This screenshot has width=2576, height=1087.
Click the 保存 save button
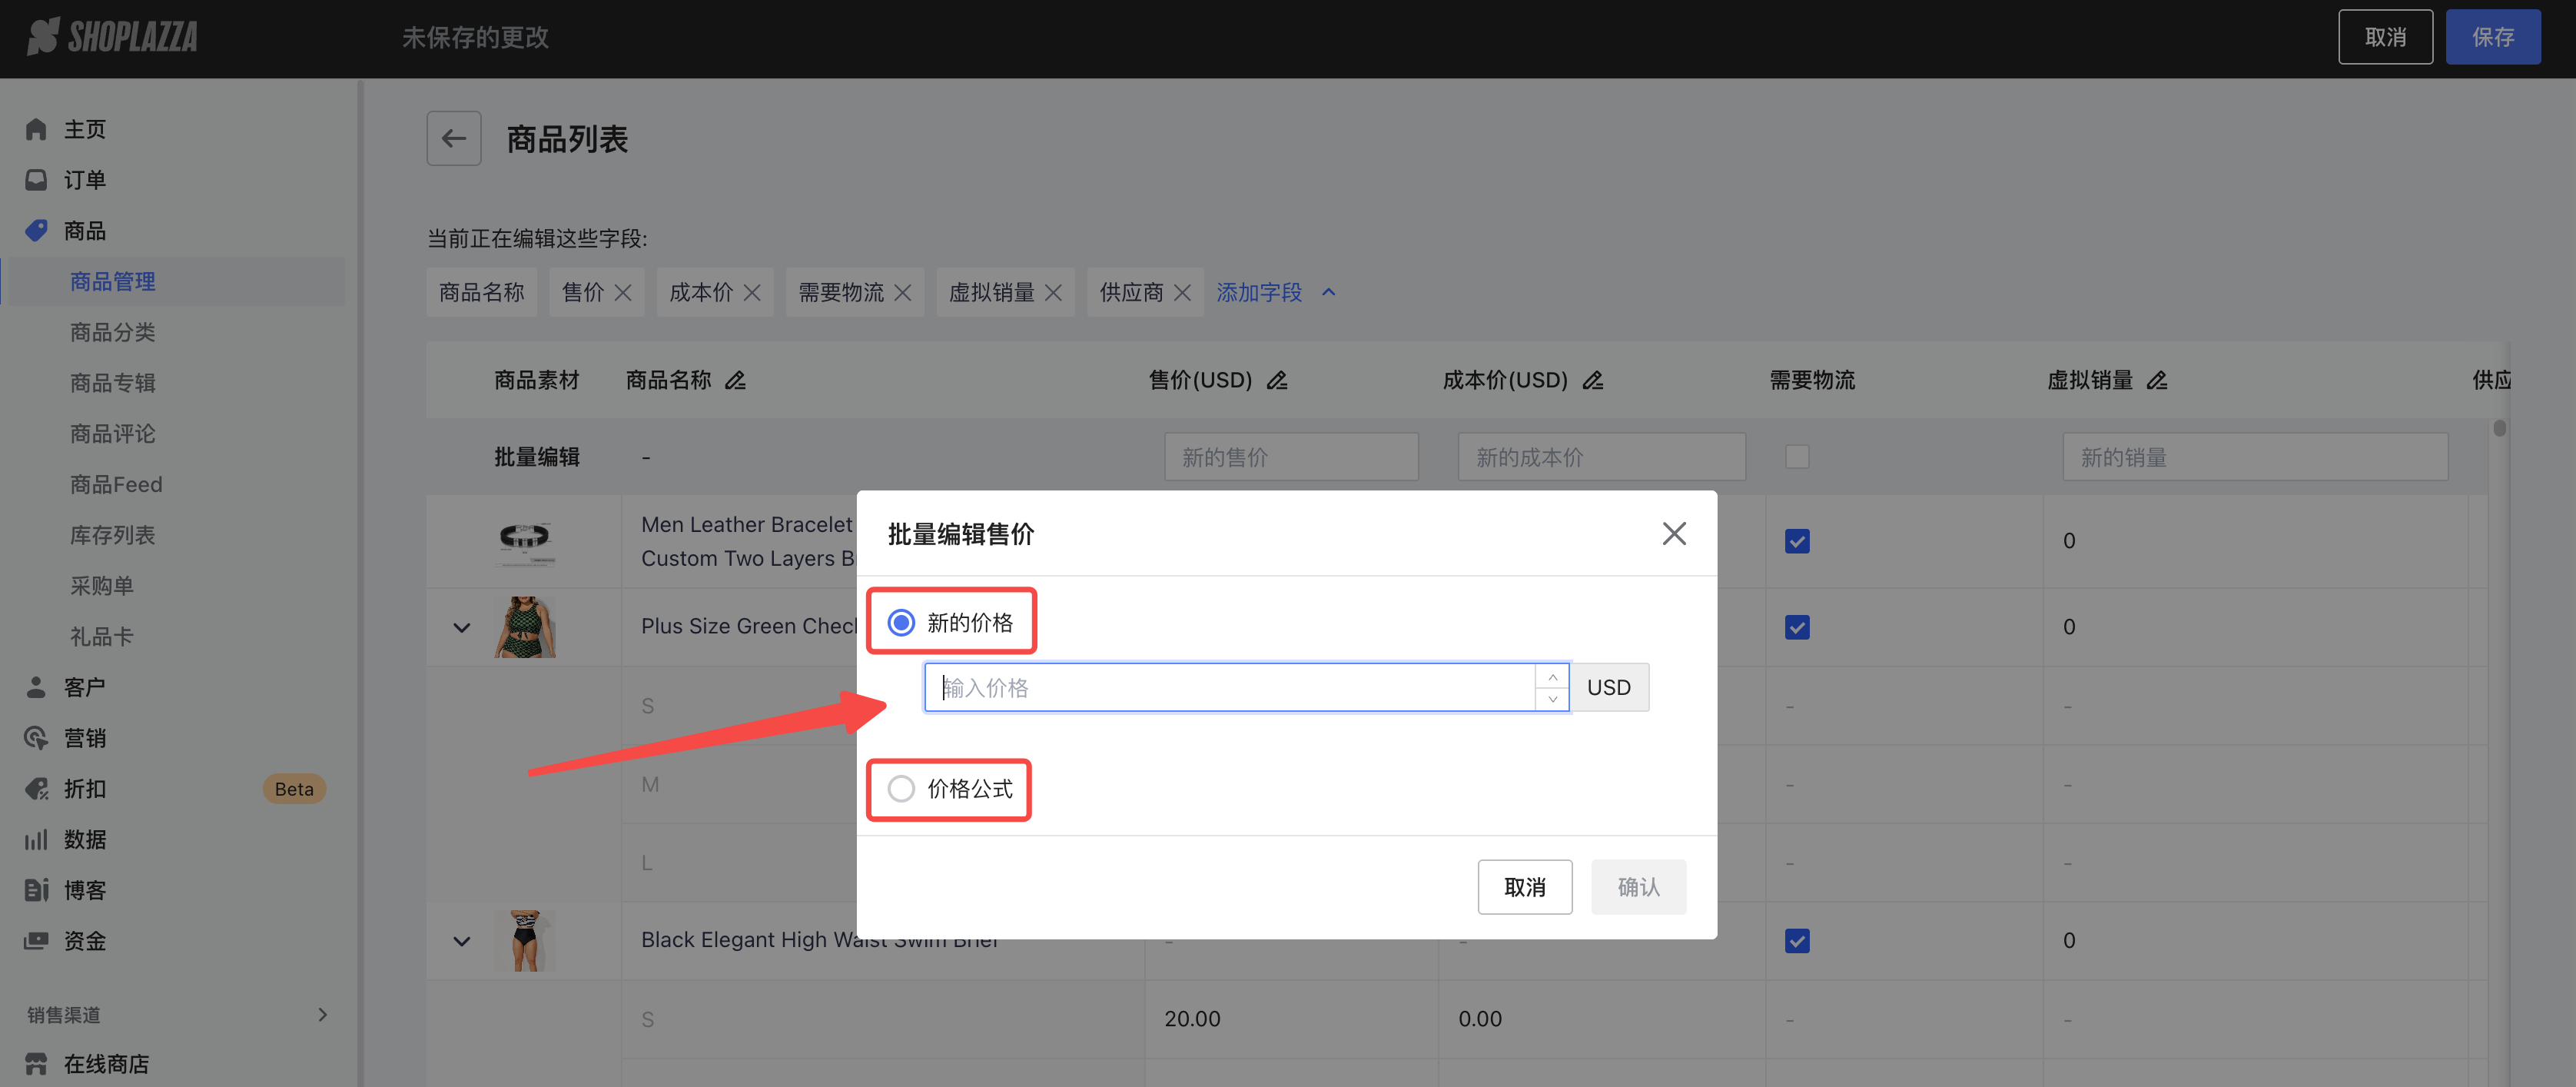(x=2493, y=36)
